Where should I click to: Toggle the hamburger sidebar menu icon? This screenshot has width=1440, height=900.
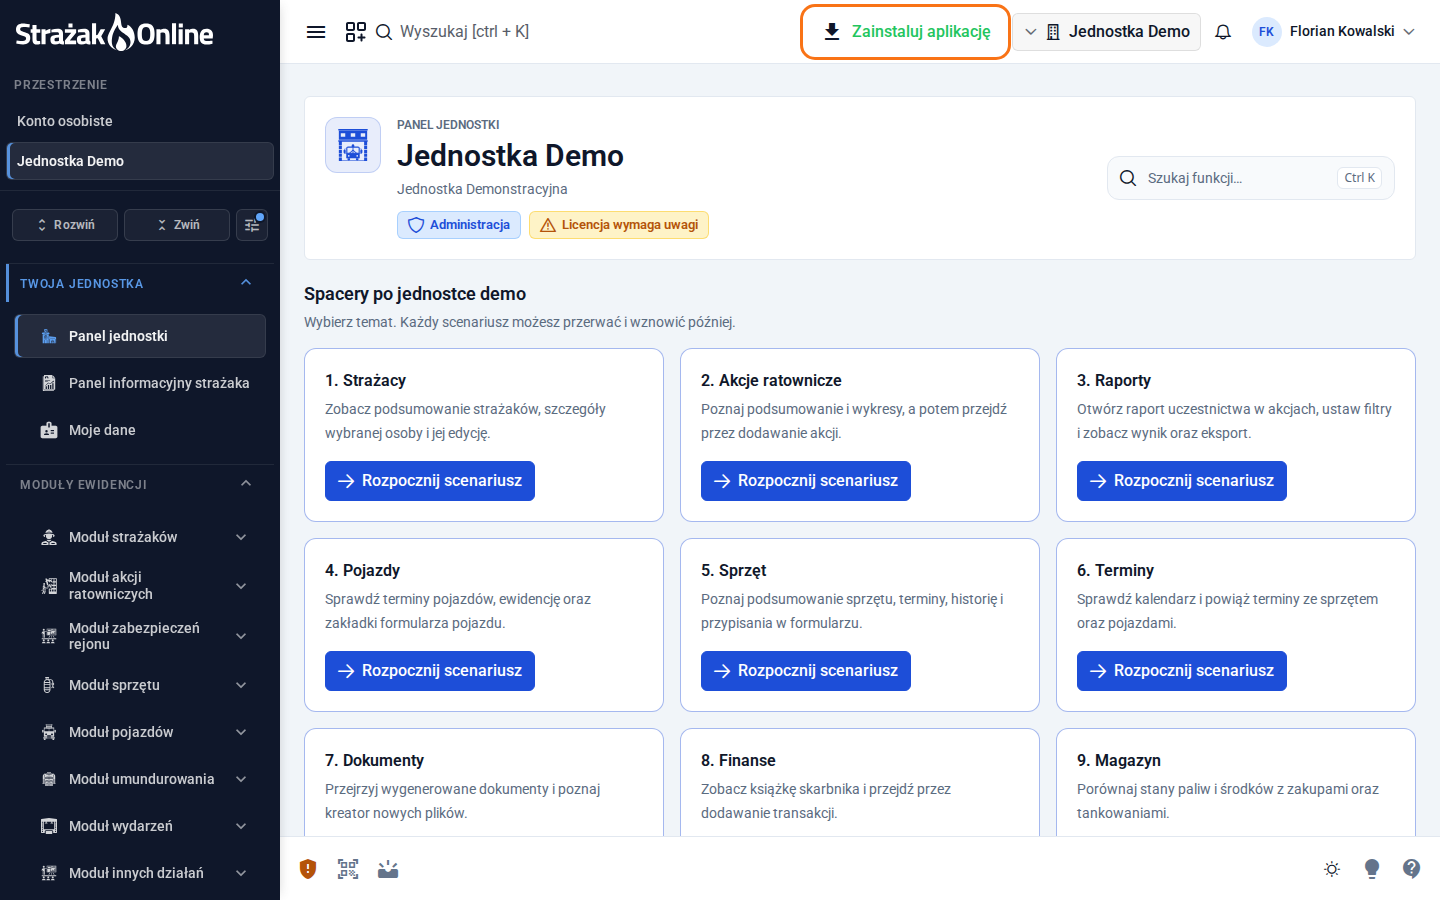[x=316, y=32]
